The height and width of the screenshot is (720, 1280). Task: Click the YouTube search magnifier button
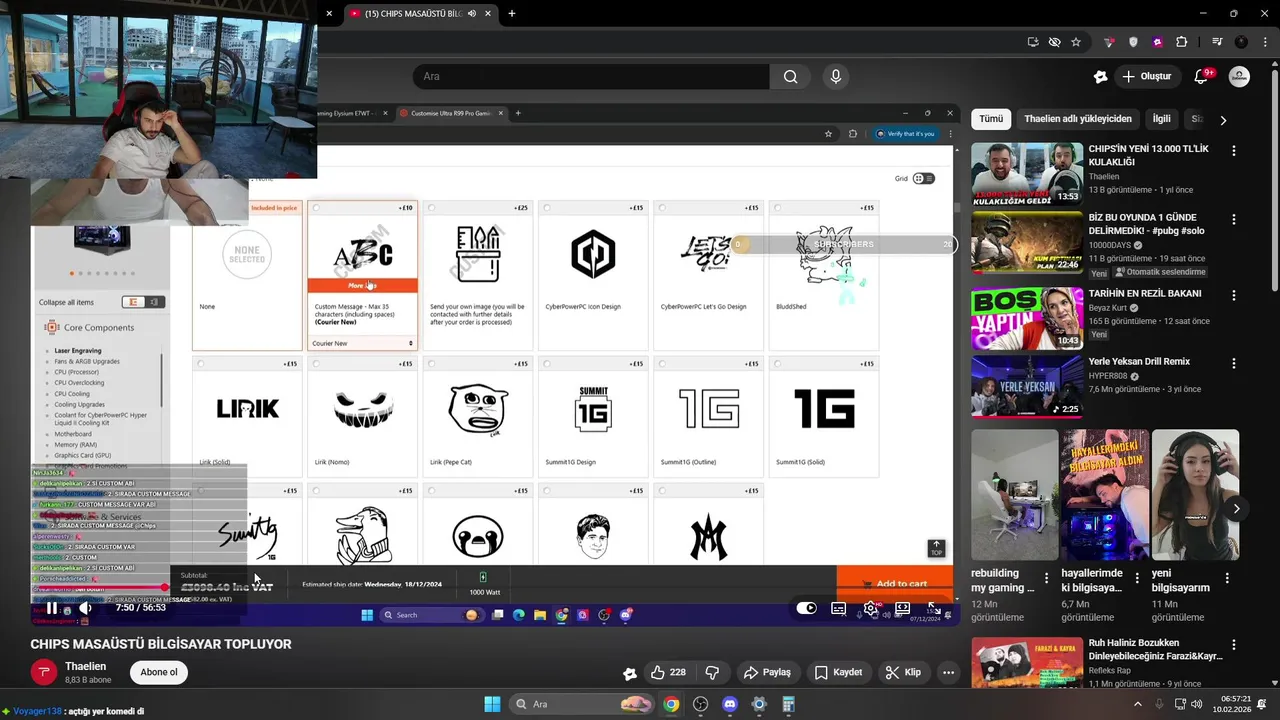tap(791, 76)
